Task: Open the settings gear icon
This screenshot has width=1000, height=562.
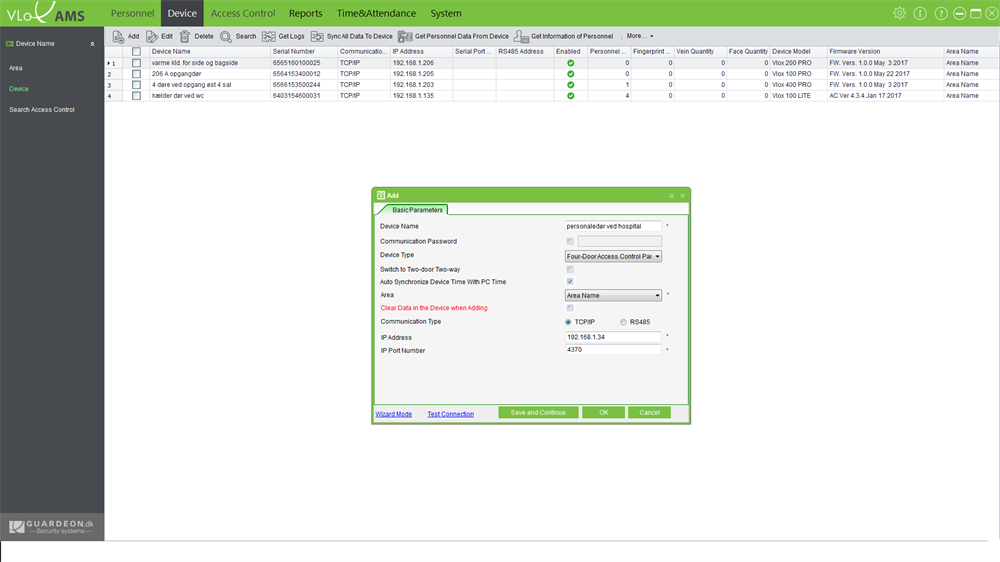Action: (x=899, y=13)
